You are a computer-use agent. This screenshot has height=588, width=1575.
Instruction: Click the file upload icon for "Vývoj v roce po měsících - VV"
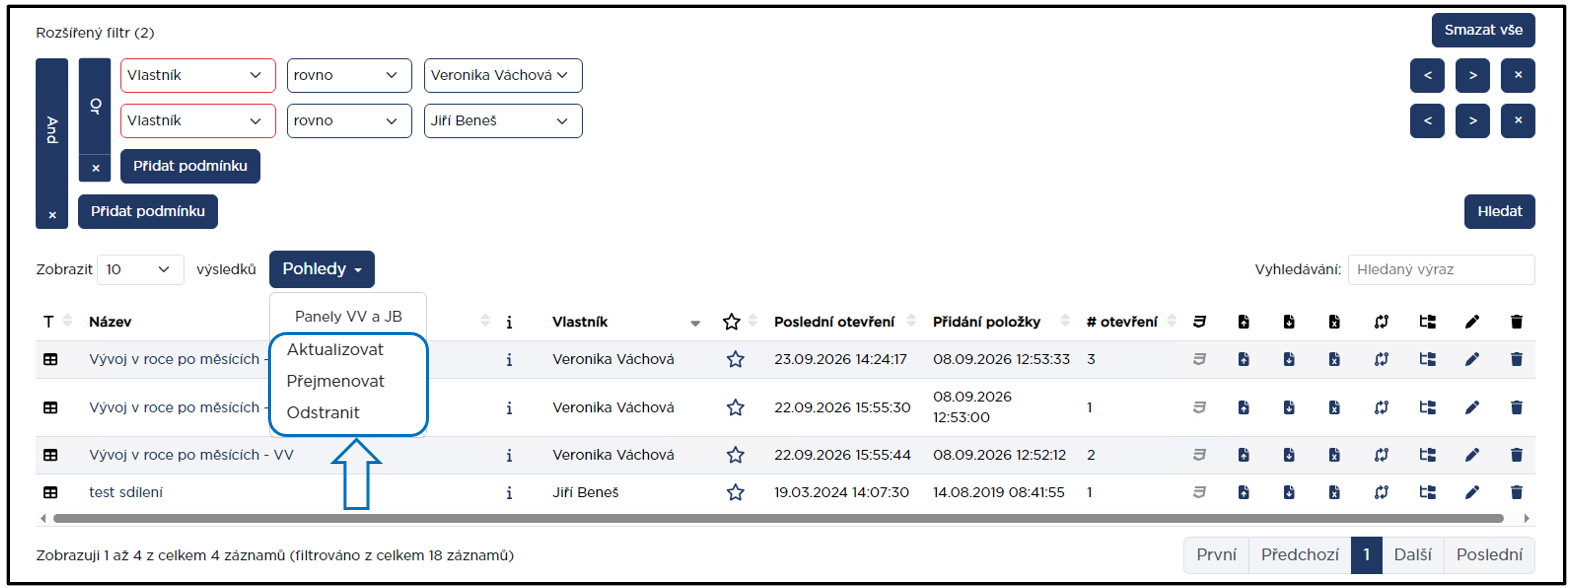click(x=1243, y=455)
